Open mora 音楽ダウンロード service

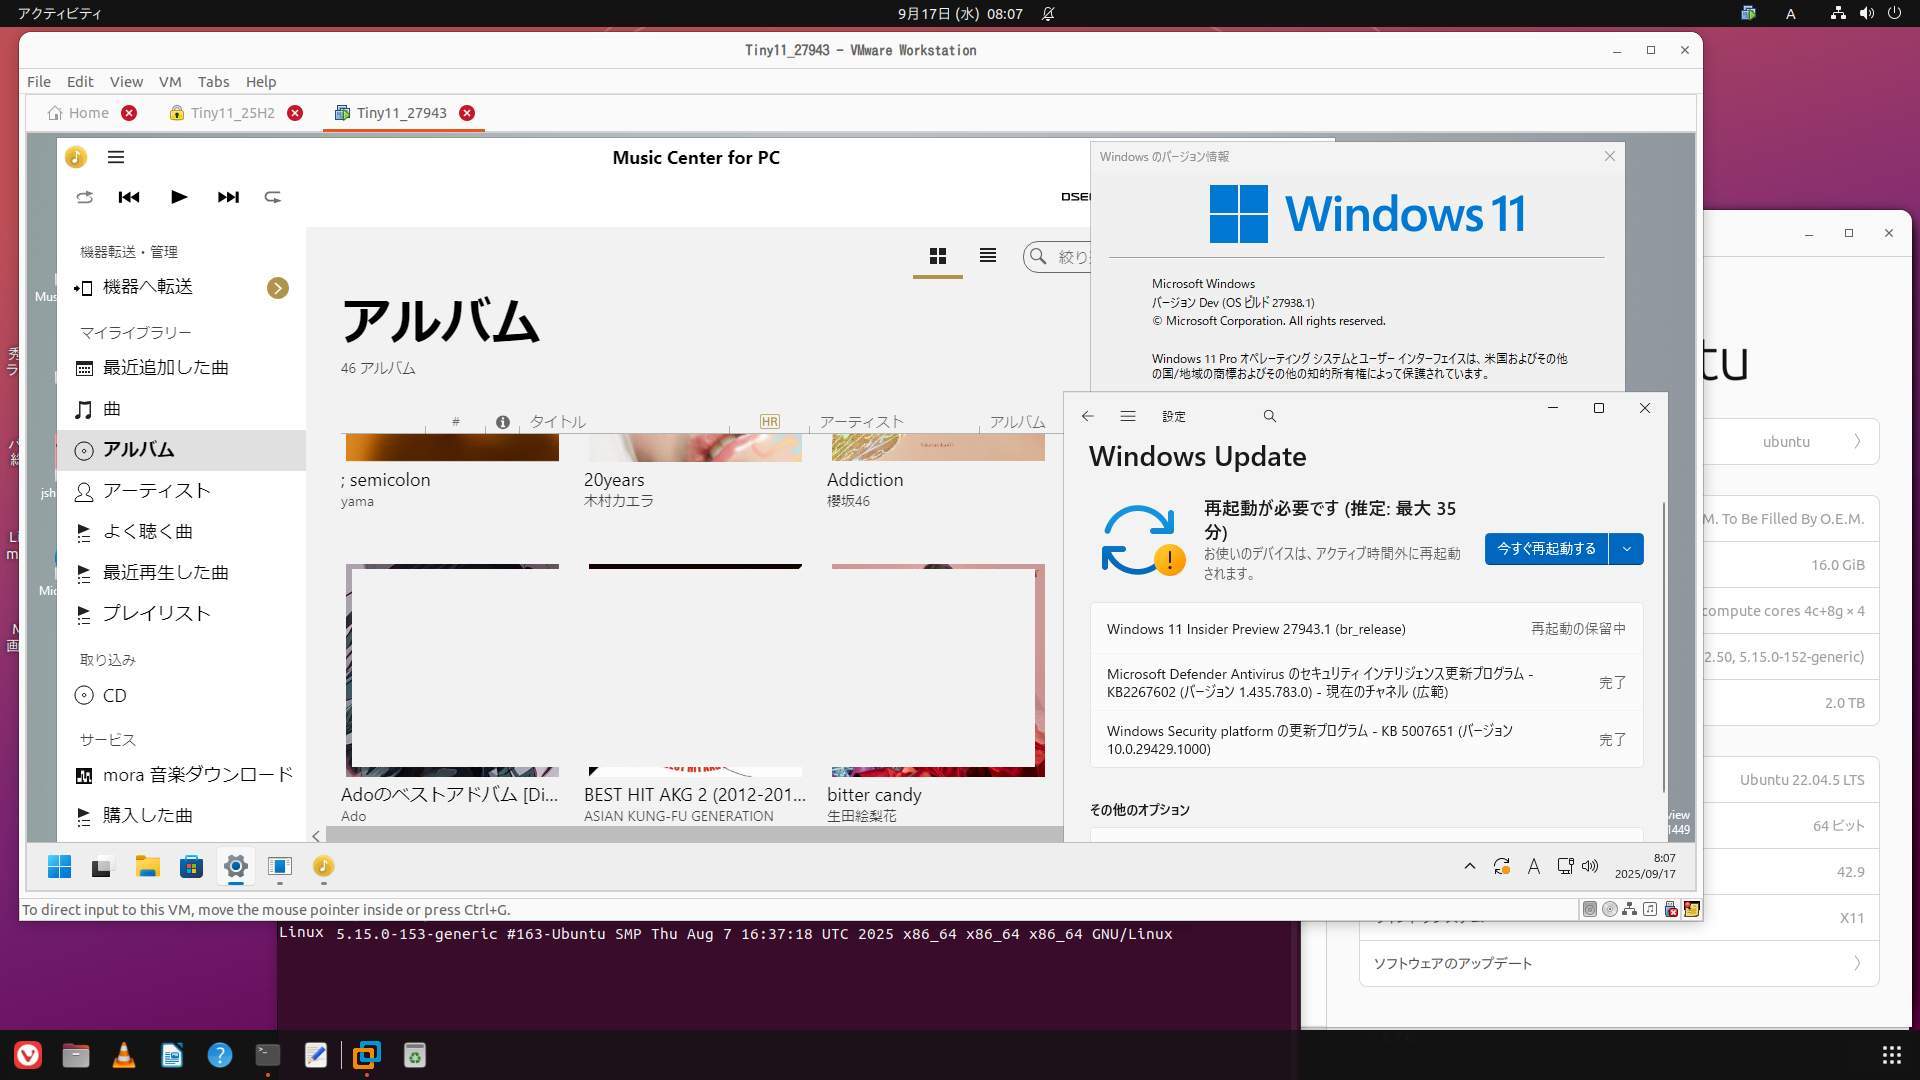[x=197, y=775]
